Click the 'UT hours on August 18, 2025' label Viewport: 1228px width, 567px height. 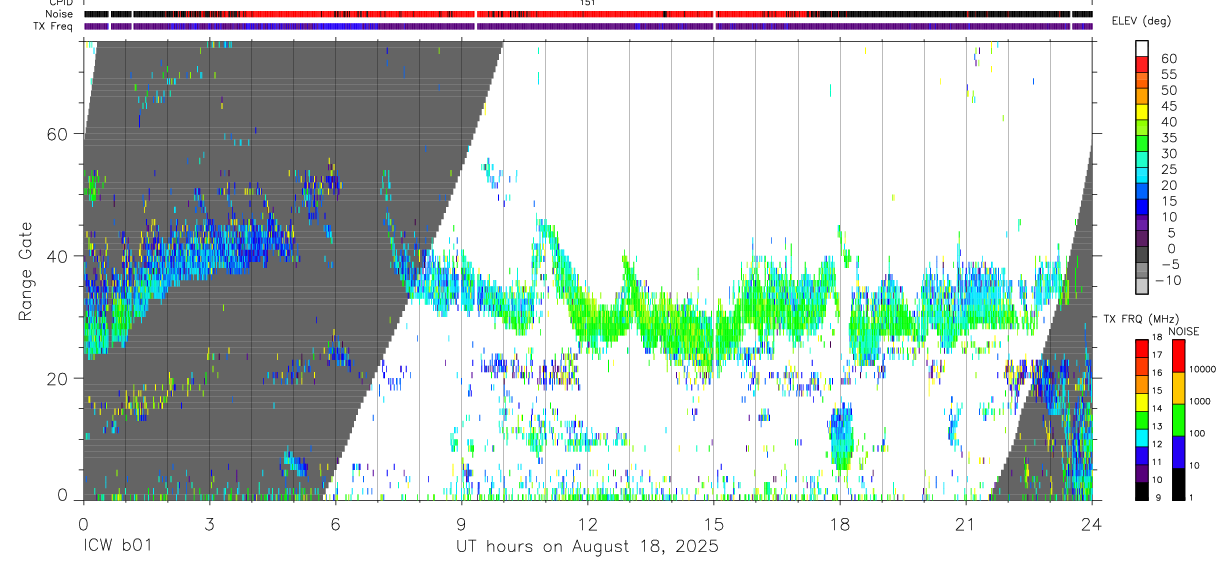(x=587, y=546)
